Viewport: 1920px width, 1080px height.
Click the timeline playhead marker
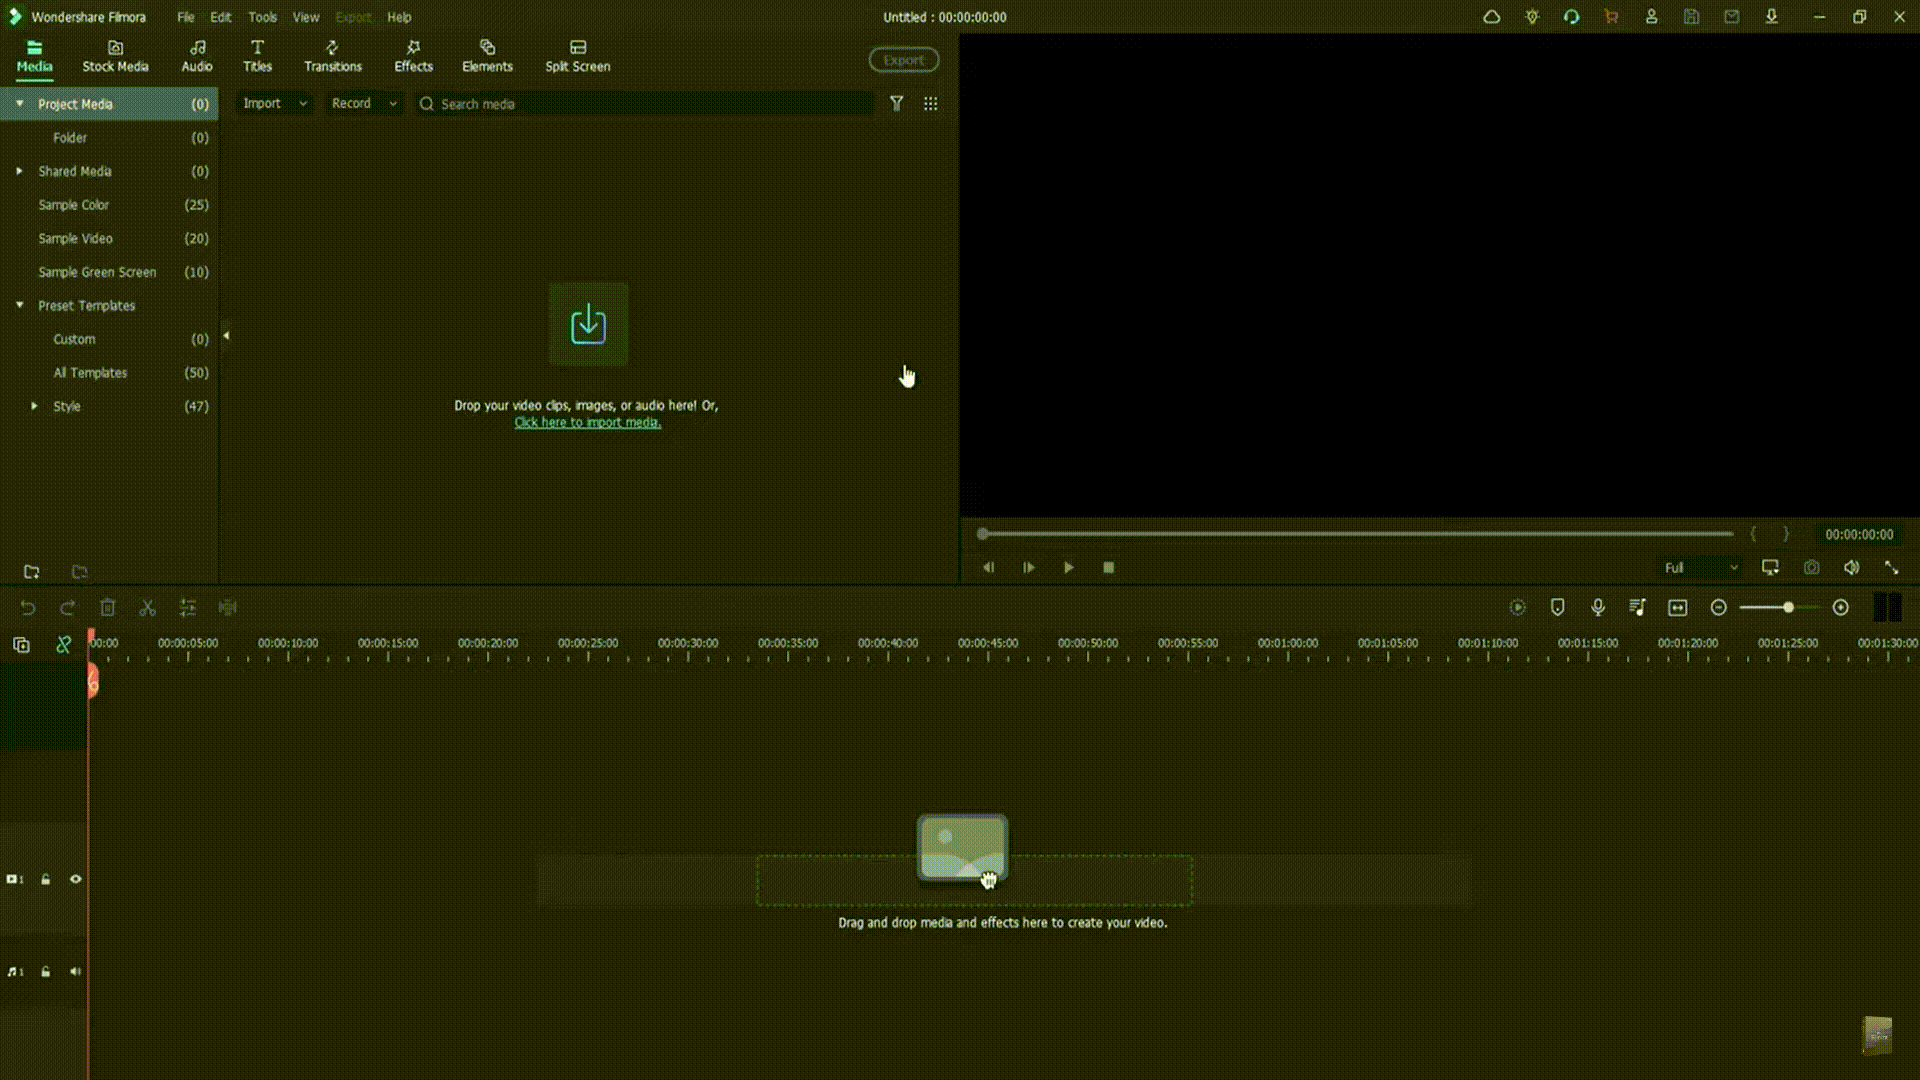90,679
